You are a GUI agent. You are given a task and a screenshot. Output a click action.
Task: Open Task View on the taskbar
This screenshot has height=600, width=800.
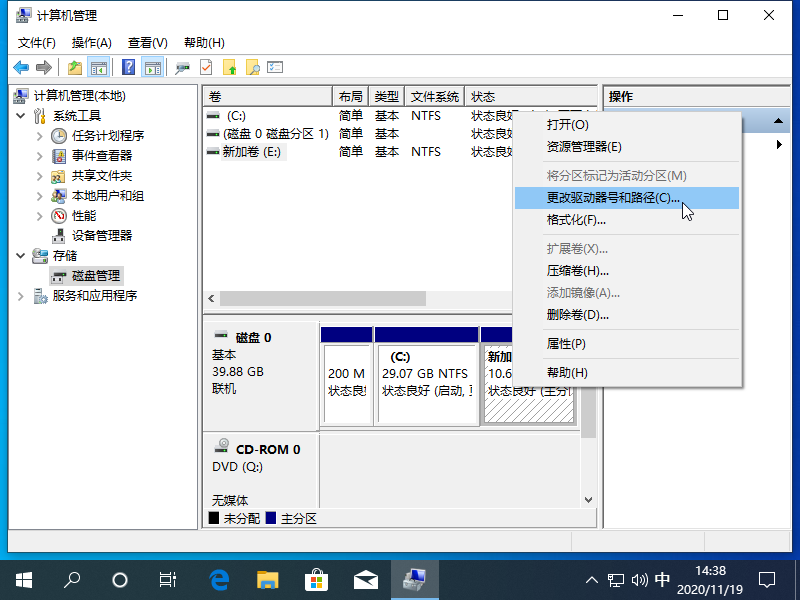pyautogui.click(x=168, y=579)
